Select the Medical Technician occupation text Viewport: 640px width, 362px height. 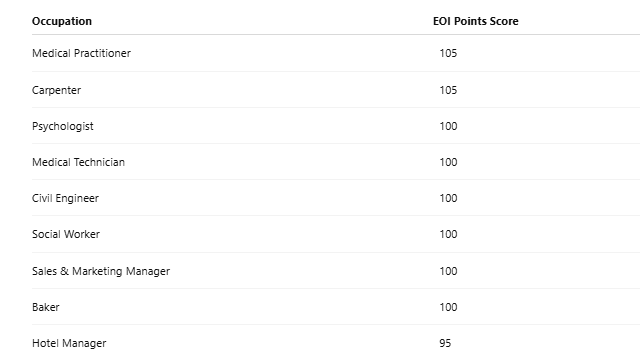[78, 162]
